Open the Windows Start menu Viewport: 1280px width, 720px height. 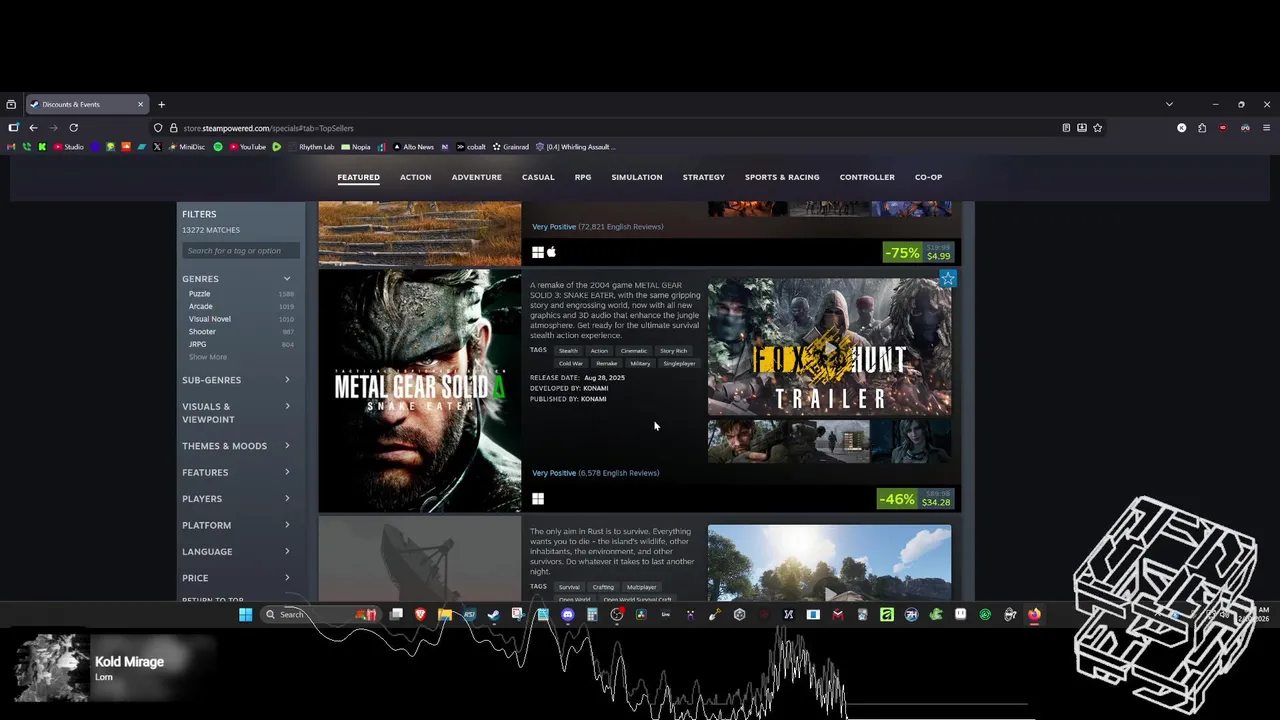tap(245, 614)
